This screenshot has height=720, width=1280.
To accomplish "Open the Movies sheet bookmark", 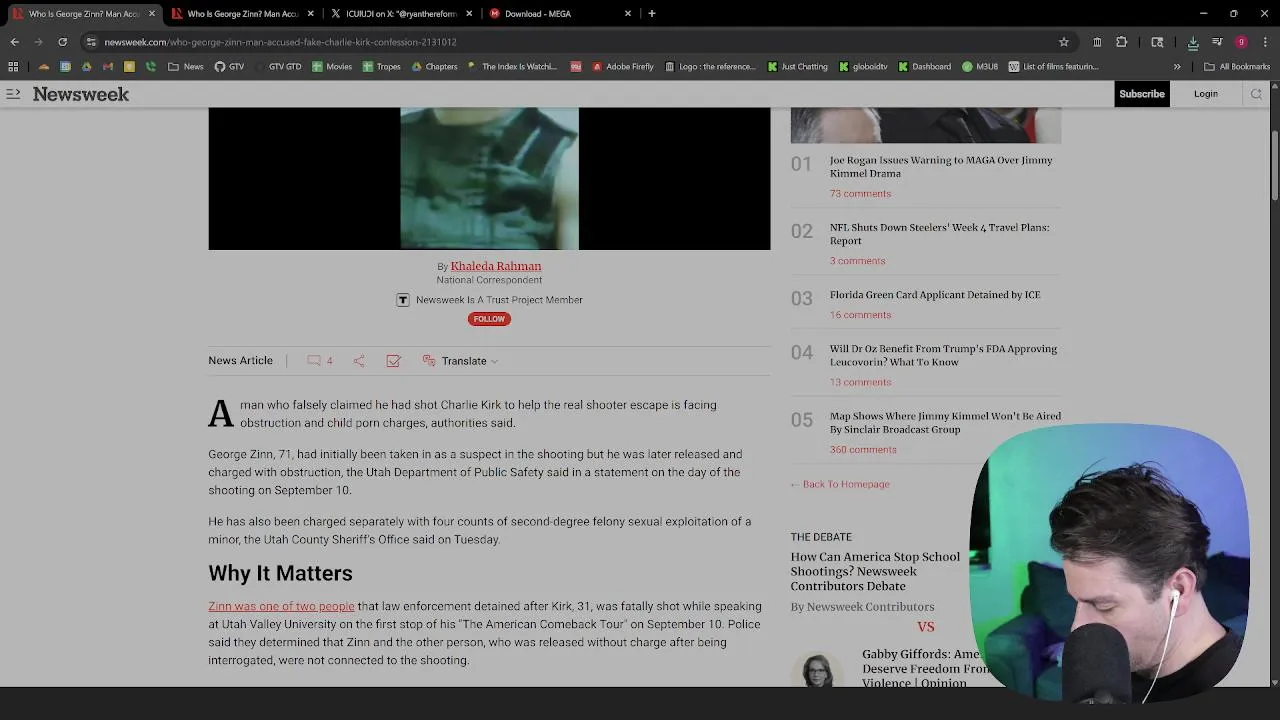I will tap(332, 67).
